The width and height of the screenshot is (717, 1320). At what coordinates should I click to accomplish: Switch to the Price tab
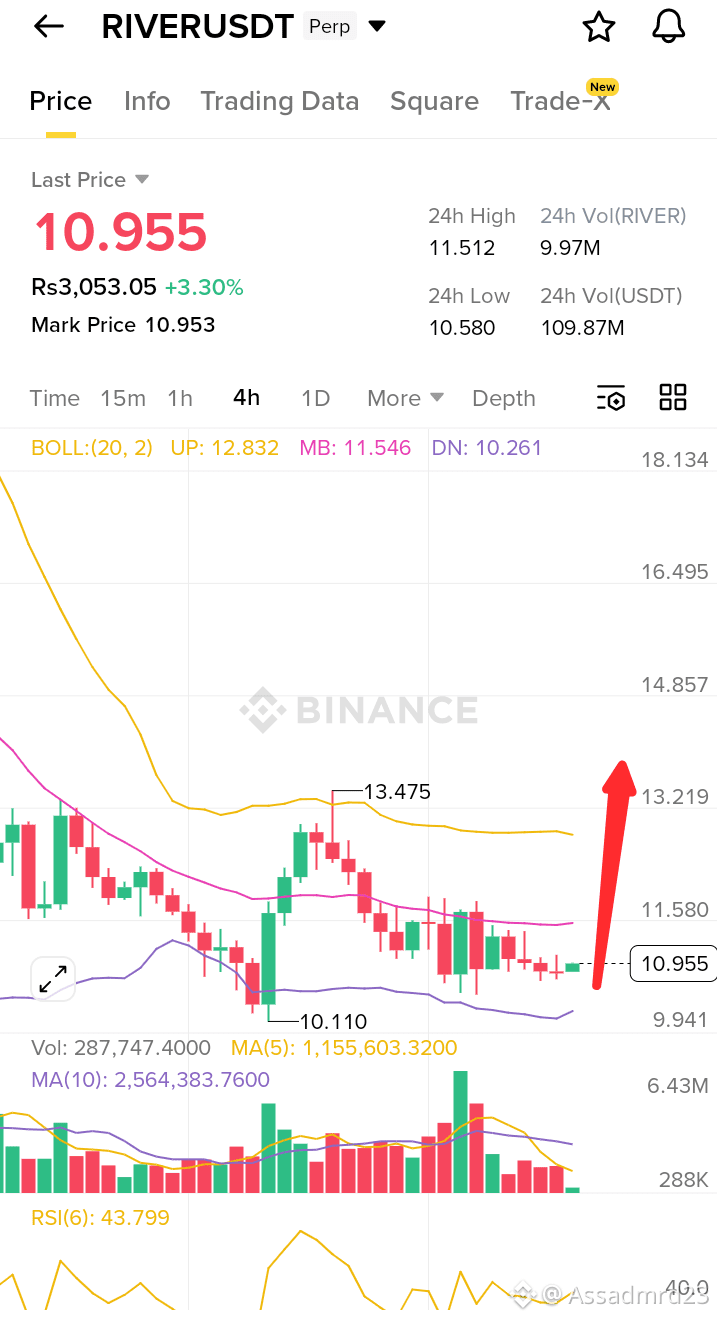61,101
